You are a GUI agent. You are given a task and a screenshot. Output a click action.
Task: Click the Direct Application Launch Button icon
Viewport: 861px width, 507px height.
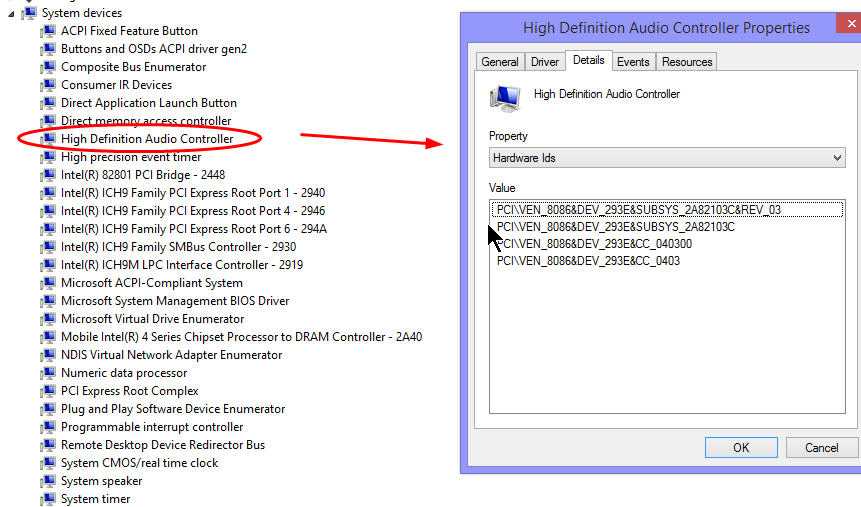pos(48,103)
